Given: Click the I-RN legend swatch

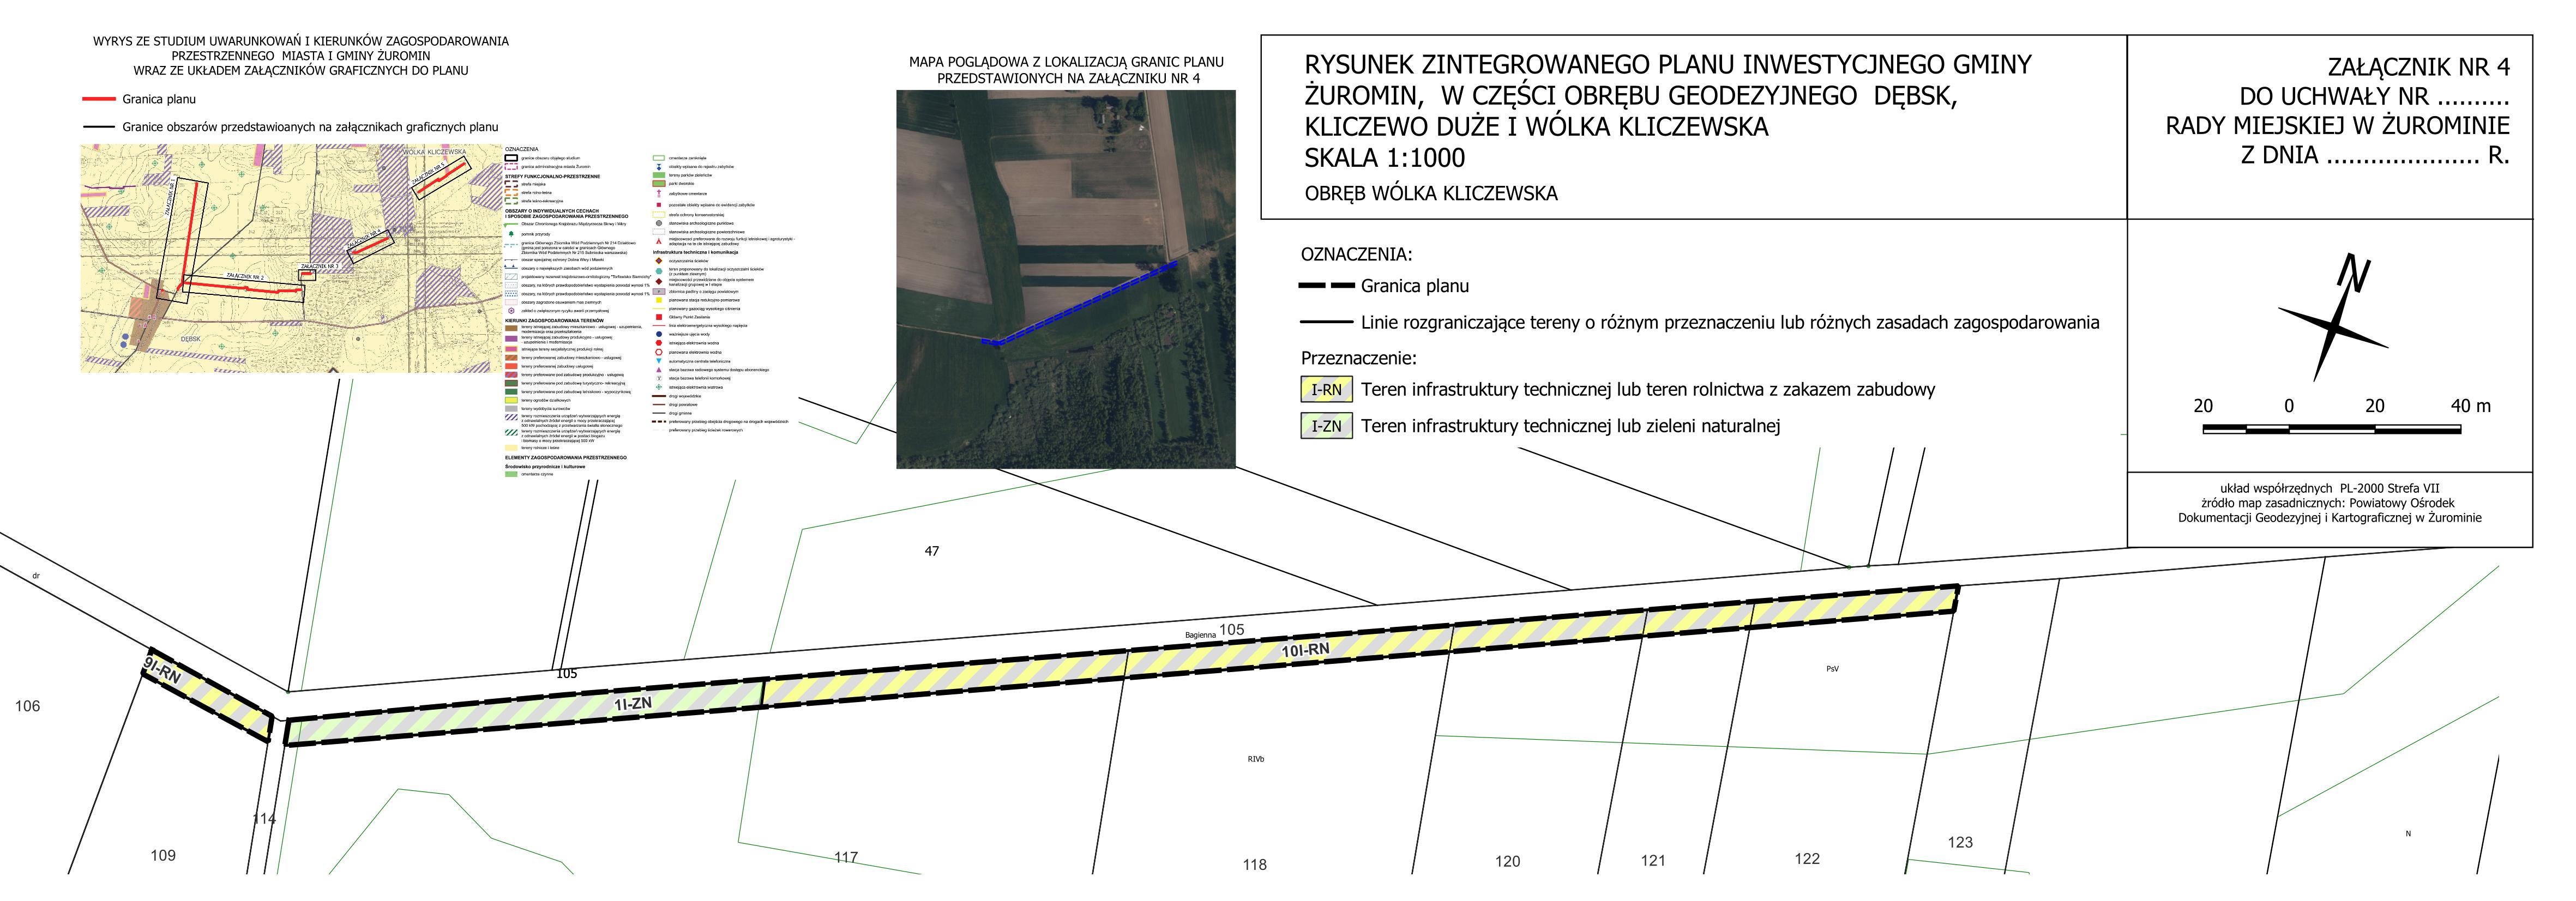Looking at the screenshot, I should pyautogui.click(x=1326, y=390).
